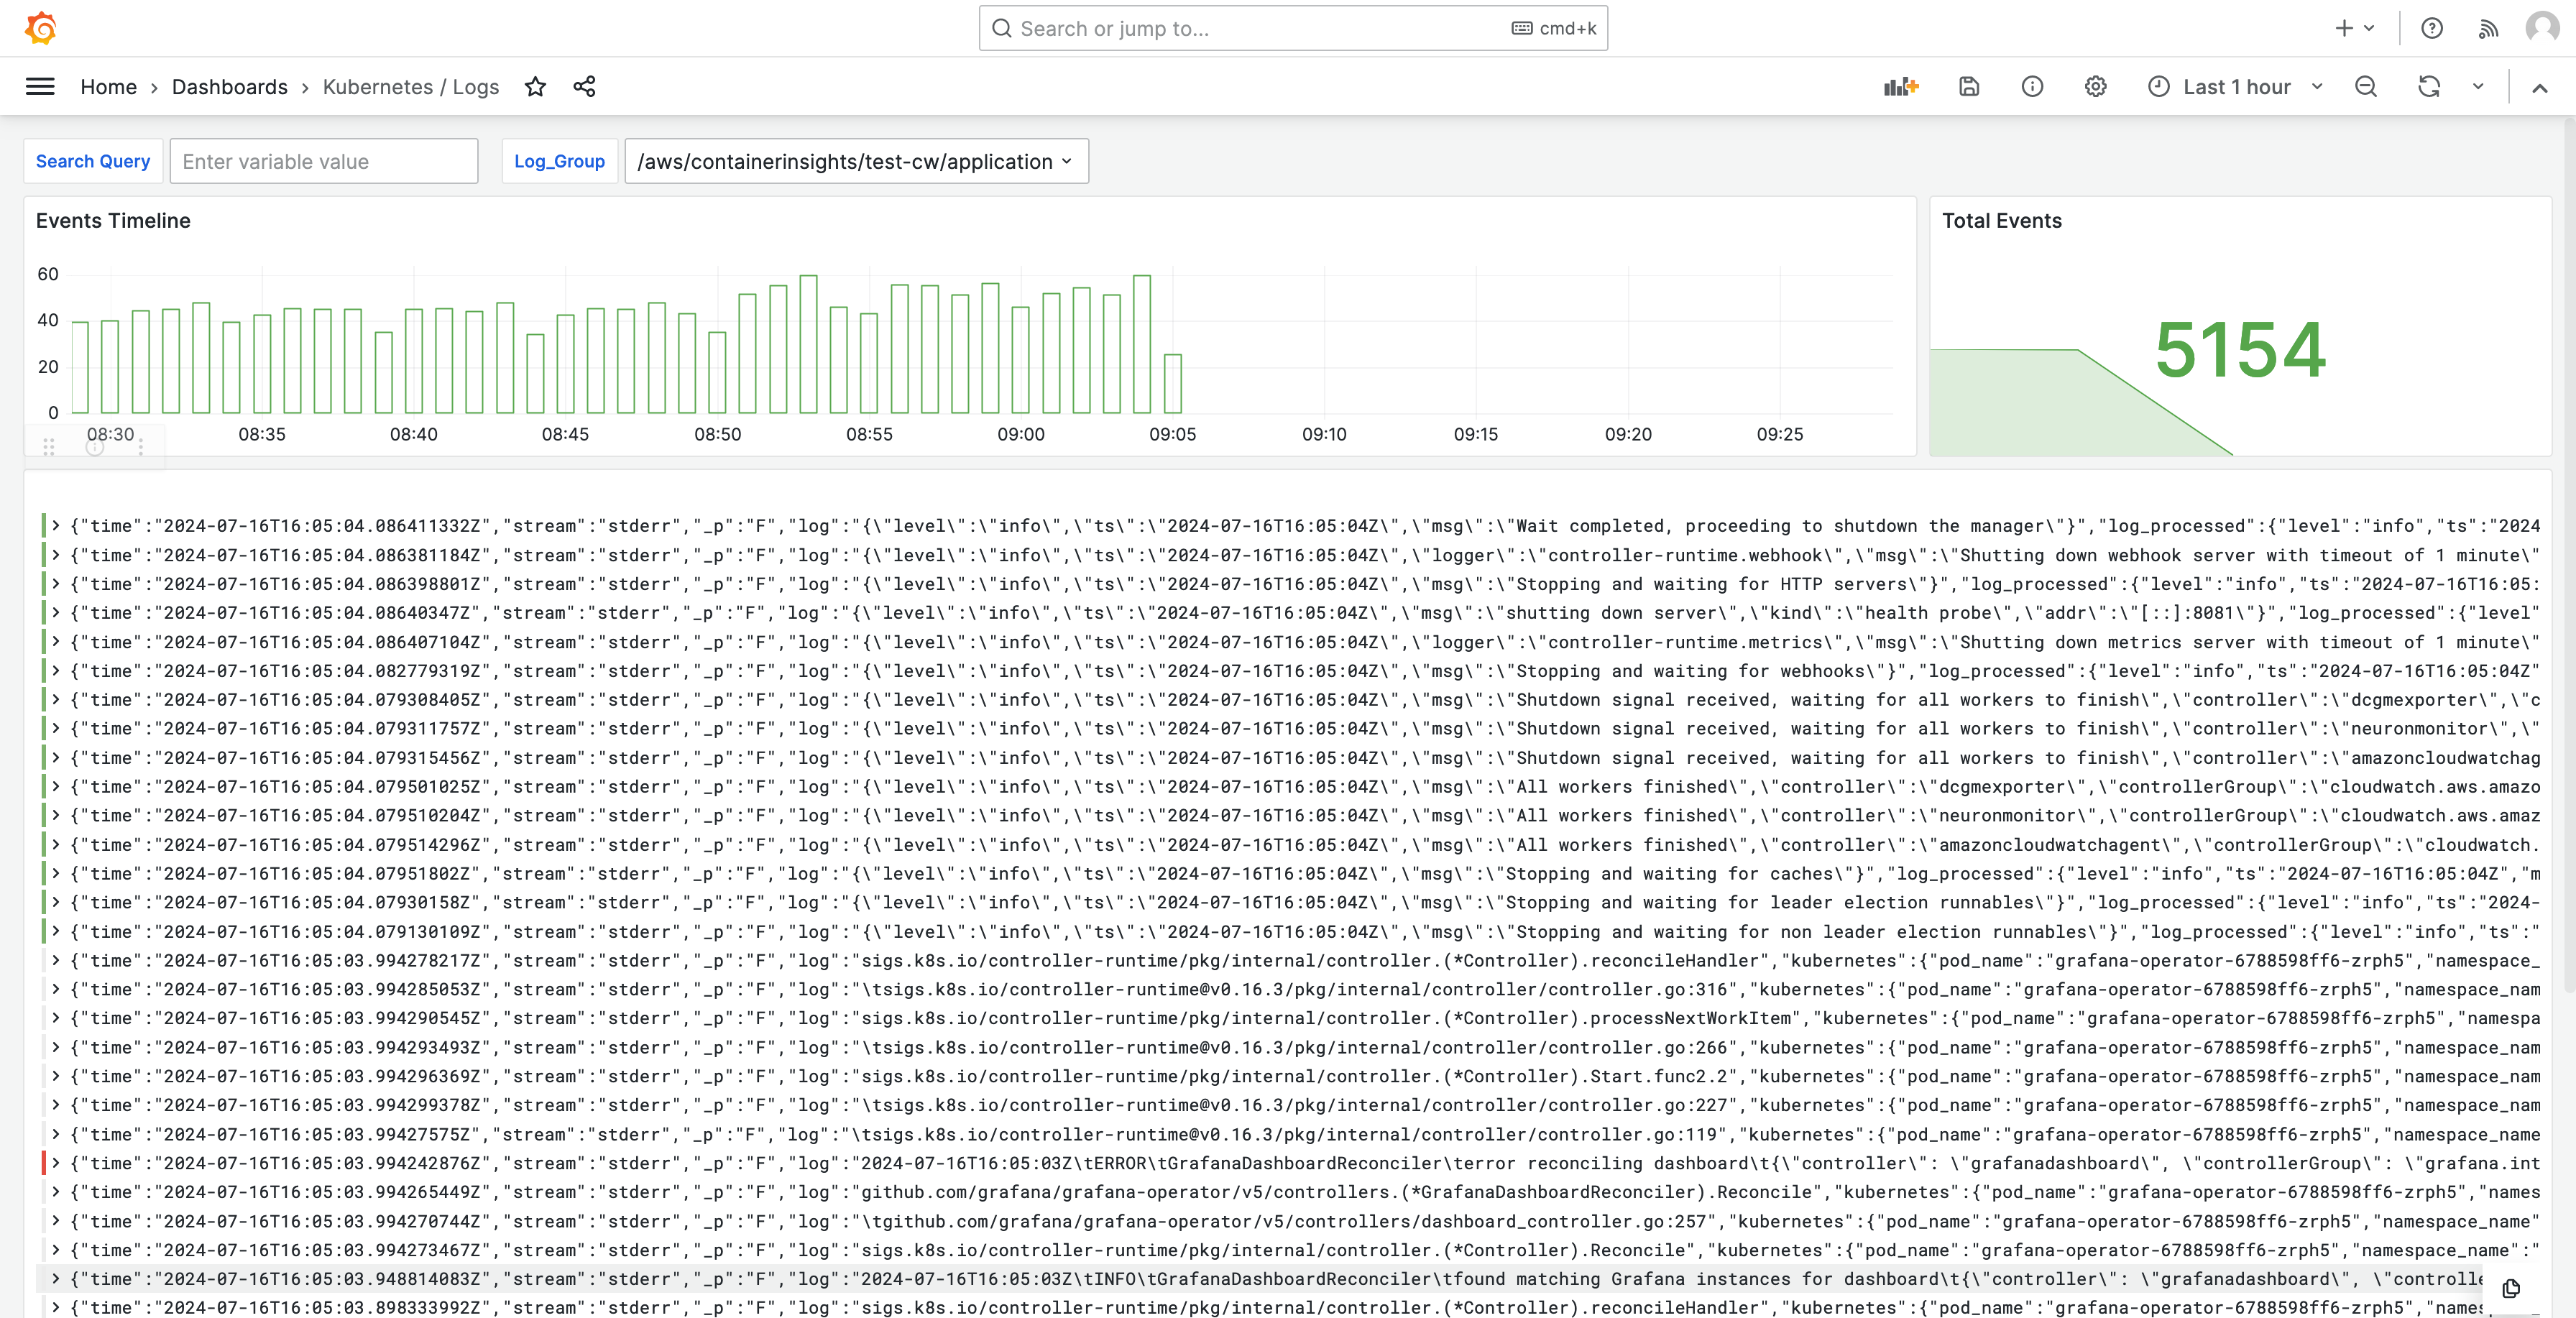Image resolution: width=2576 pixels, height=1318 pixels.
Task: Open the dashboard settings gear icon
Action: (2097, 86)
